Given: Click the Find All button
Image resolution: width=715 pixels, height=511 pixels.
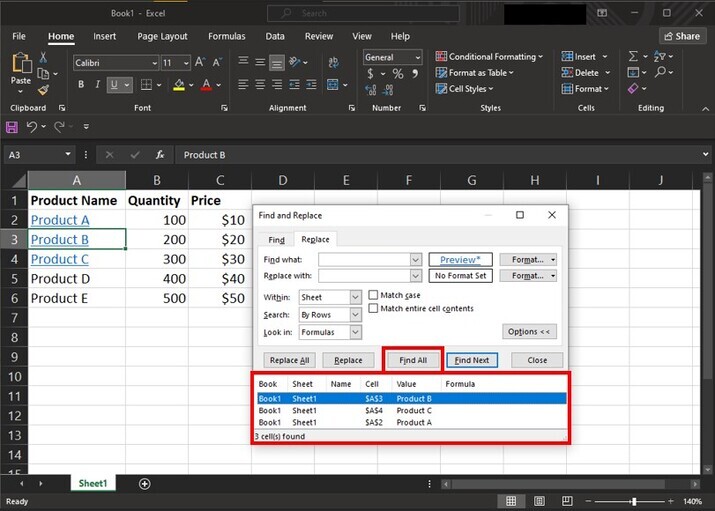Looking at the screenshot, I should pos(412,360).
